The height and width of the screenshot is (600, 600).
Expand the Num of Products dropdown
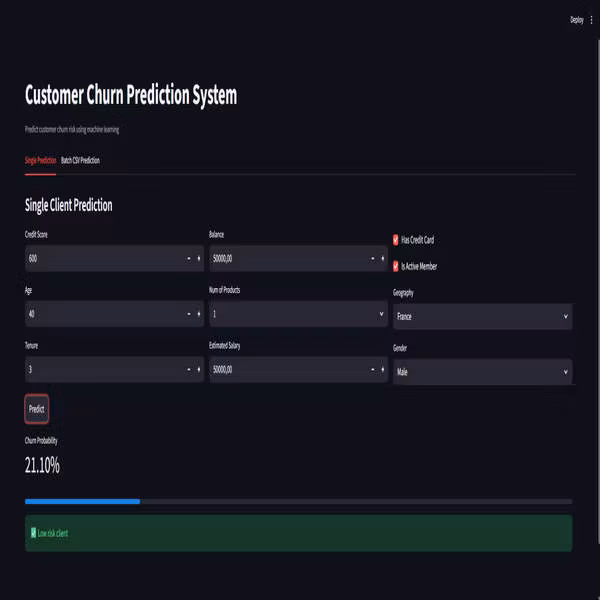(298, 314)
